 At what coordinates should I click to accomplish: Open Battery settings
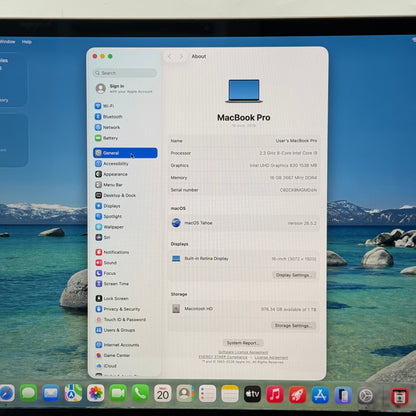coord(125,138)
